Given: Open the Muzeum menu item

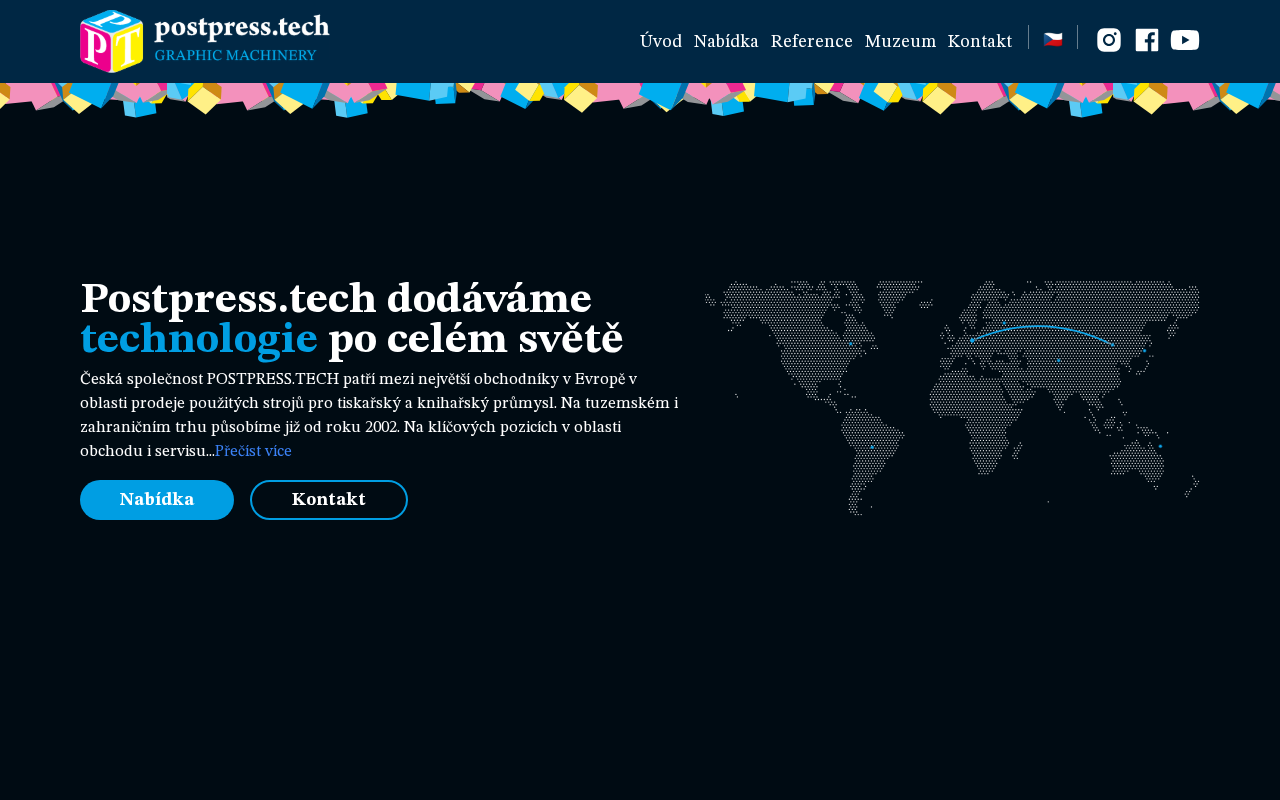Looking at the screenshot, I should point(900,41).
